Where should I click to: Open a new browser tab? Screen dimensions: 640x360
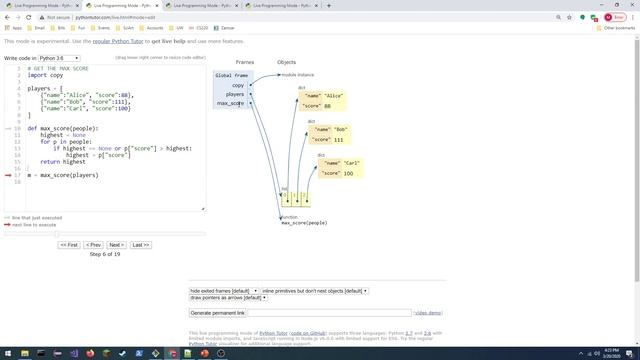(x=329, y=6)
